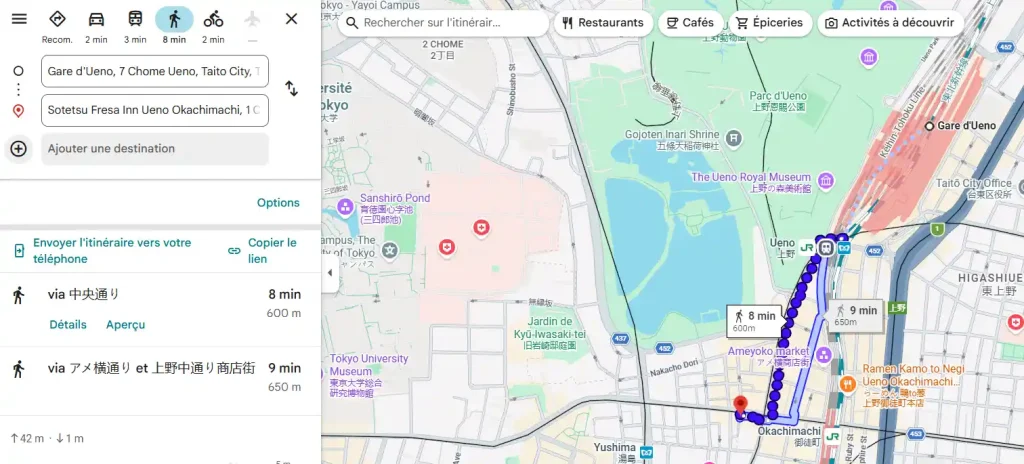Click The Ueno Royal Museum marker
The height and width of the screenshot is (464, 1024).
825,180
